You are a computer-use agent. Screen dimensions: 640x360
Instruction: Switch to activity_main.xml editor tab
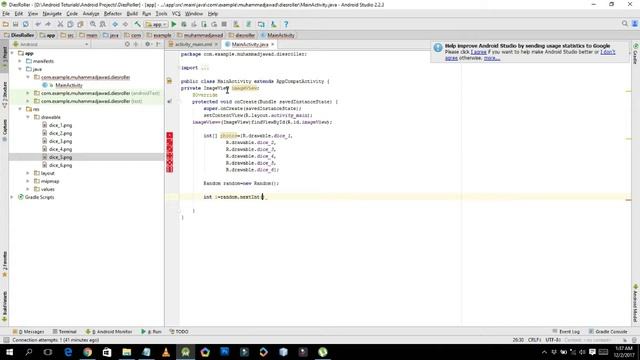point(193,44)
